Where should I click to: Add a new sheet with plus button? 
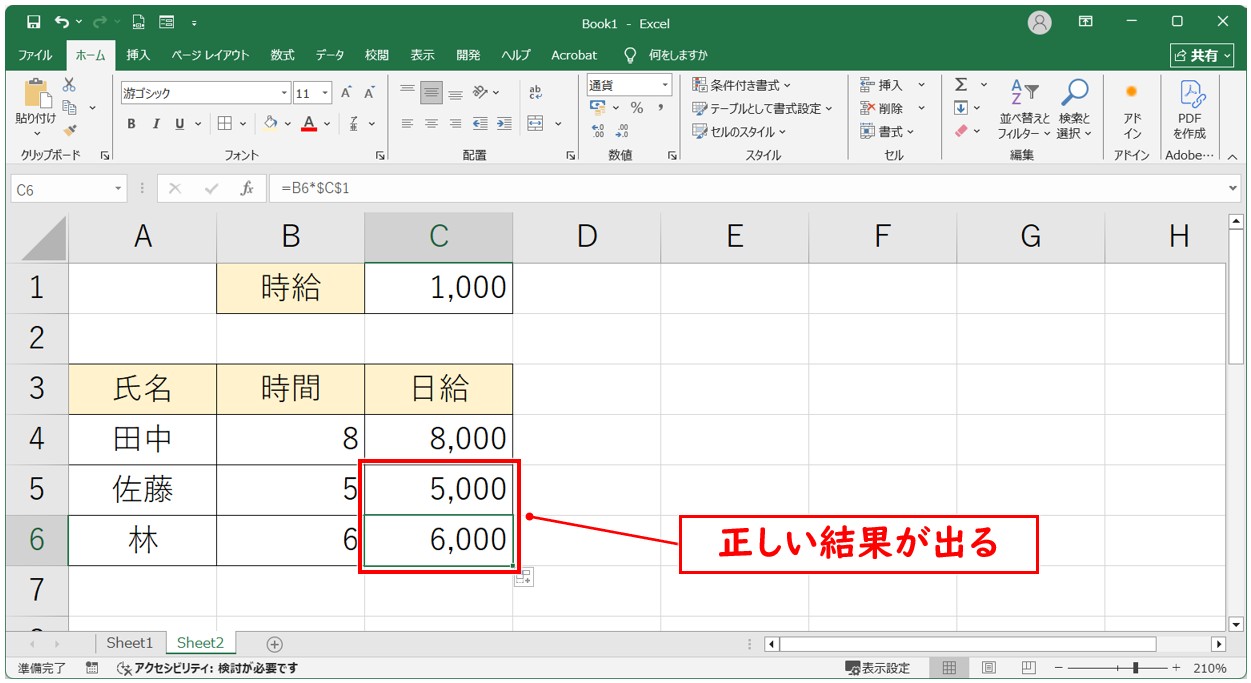point(275,644)
